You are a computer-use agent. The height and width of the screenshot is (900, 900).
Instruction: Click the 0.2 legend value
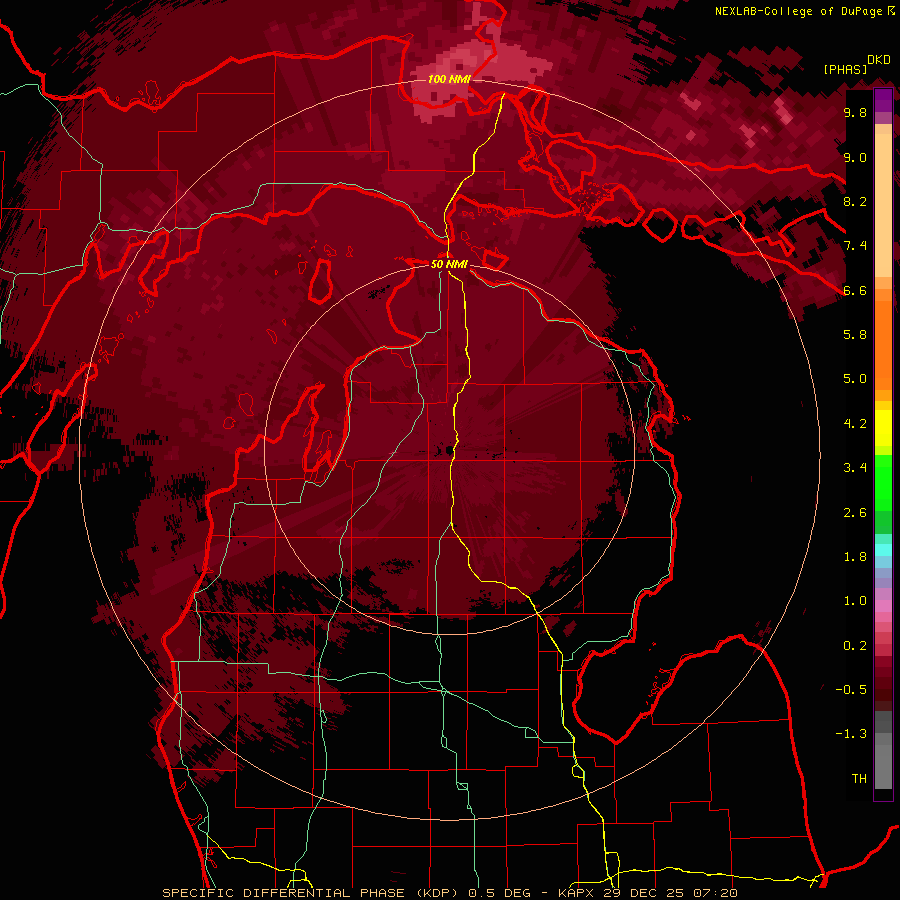[855, 646]
